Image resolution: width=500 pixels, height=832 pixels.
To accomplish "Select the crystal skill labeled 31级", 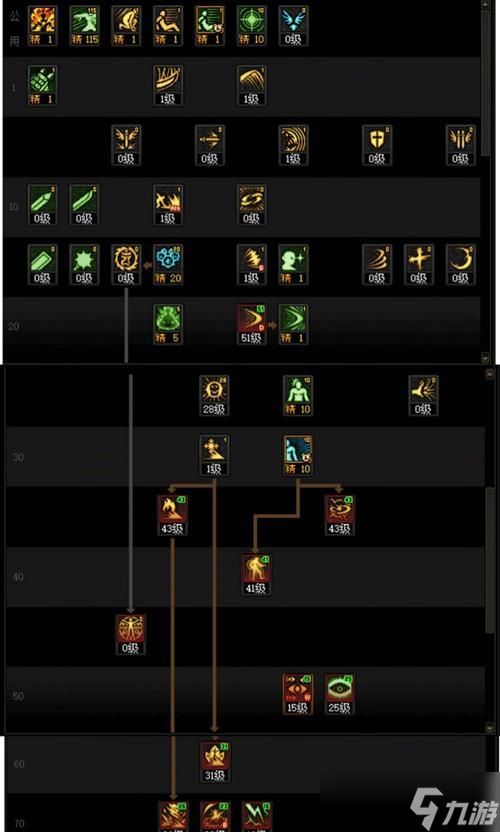I will point(214,762).
